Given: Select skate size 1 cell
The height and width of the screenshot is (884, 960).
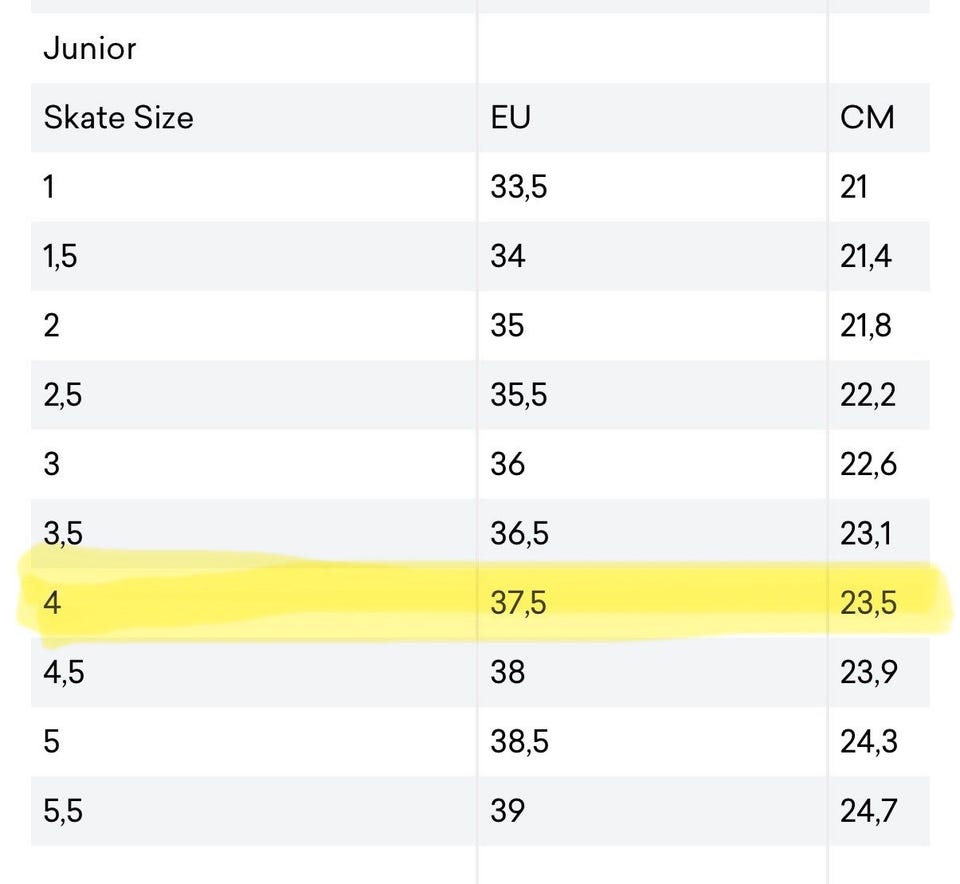Looking at the screenshot, I should [49, 187].
